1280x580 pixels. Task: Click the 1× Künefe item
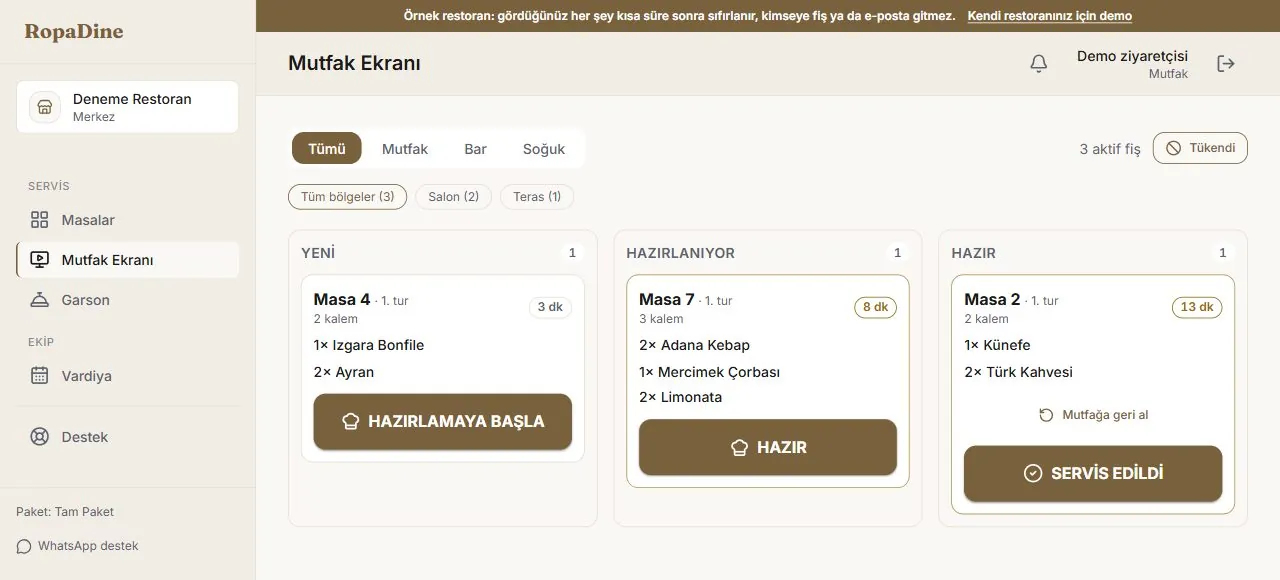pos(997,345)
